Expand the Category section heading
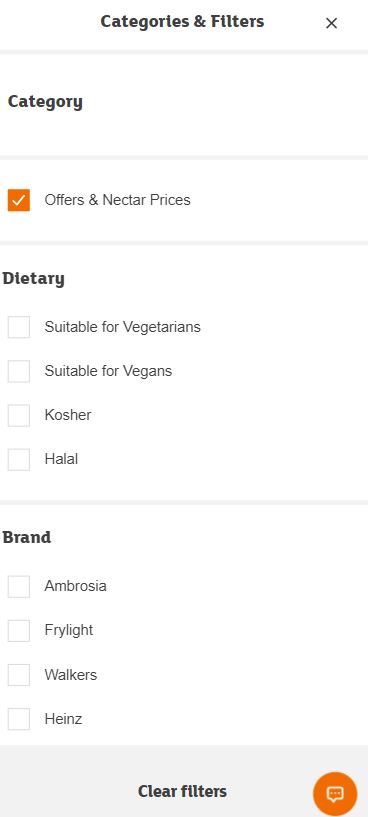The width and height of the screenshot is (368, 817). click(x=45, y=102)
